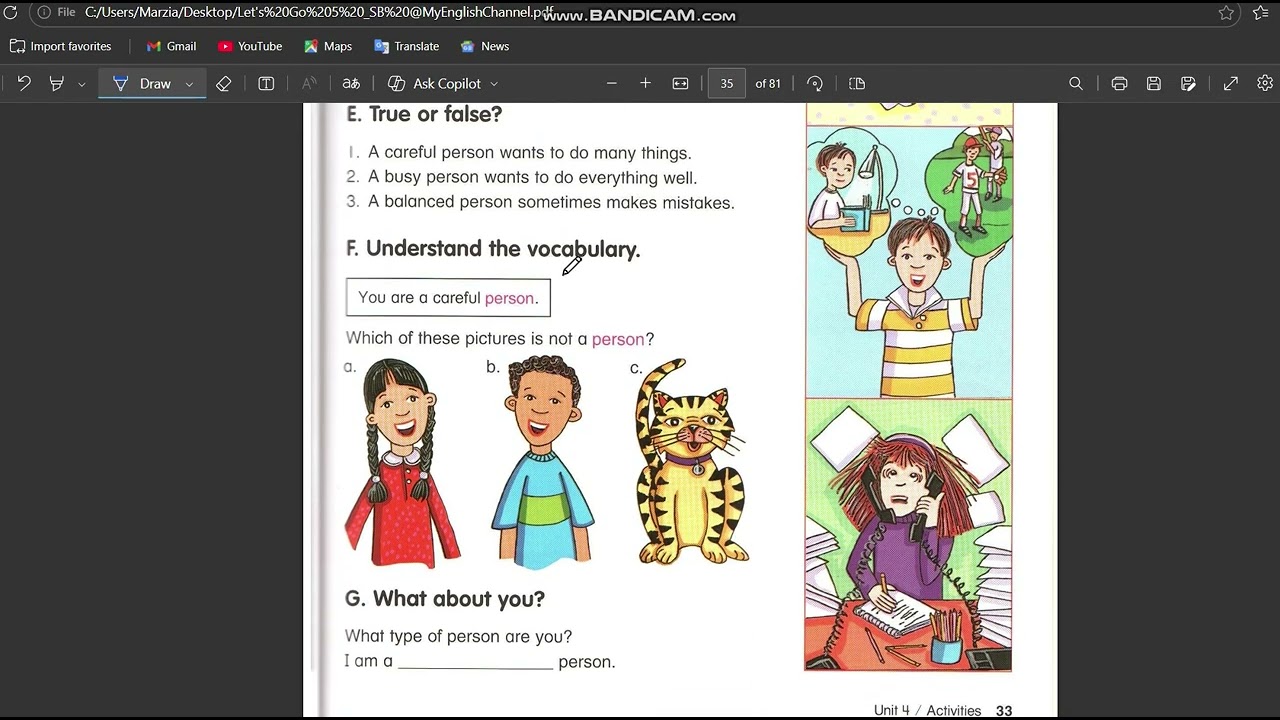Zoom out of the PDF
1280x720 pixels.
click(x=612, y=84)
